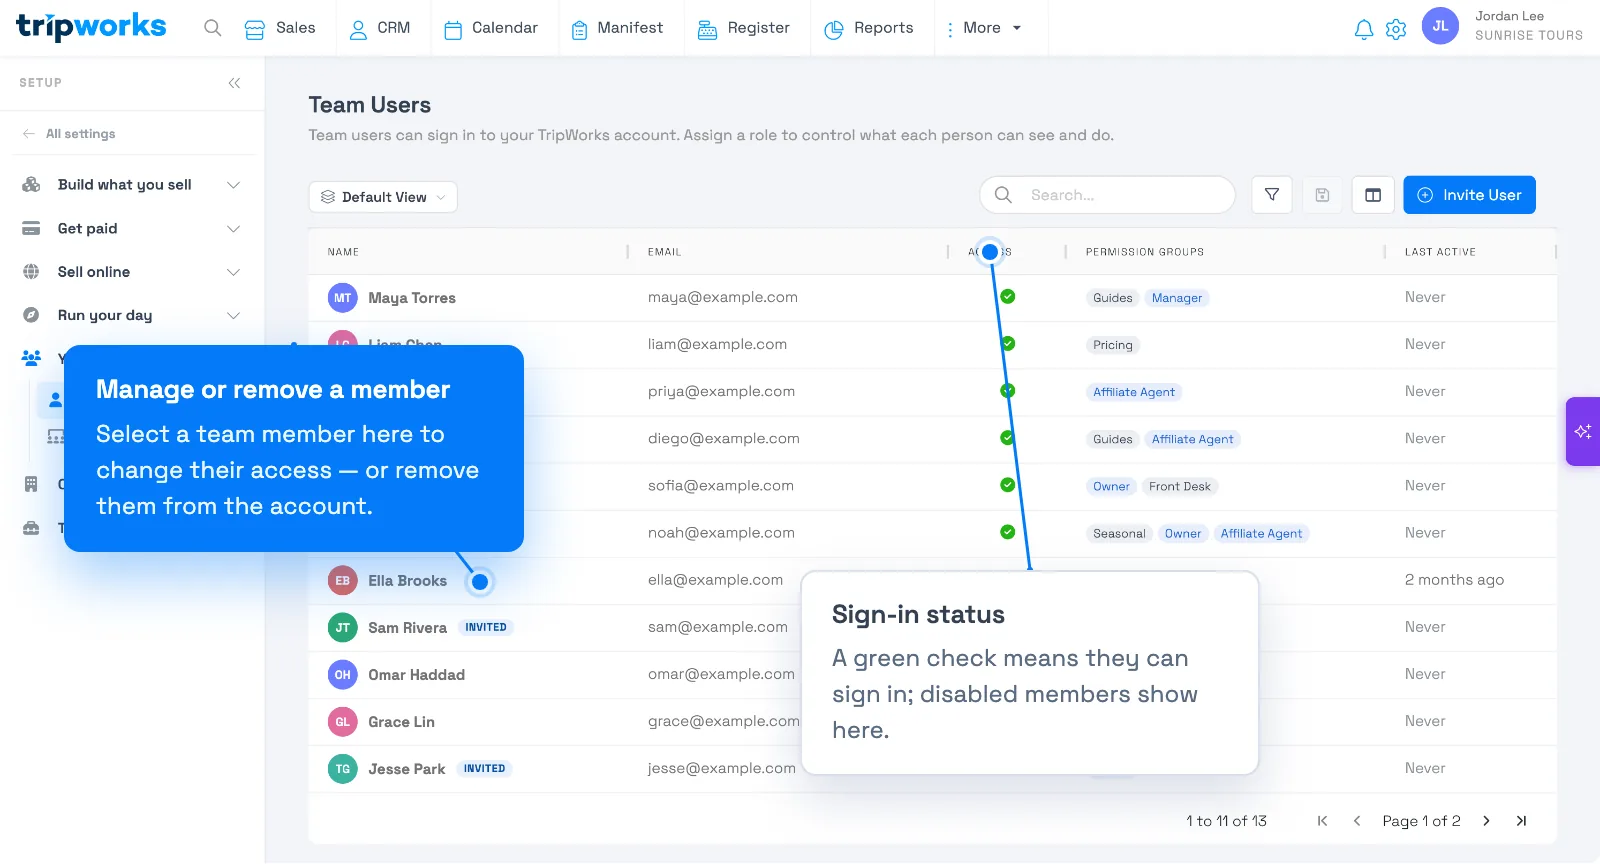1600x864 pixels.
Task: Go back to All settings
Action: [69, 134]
